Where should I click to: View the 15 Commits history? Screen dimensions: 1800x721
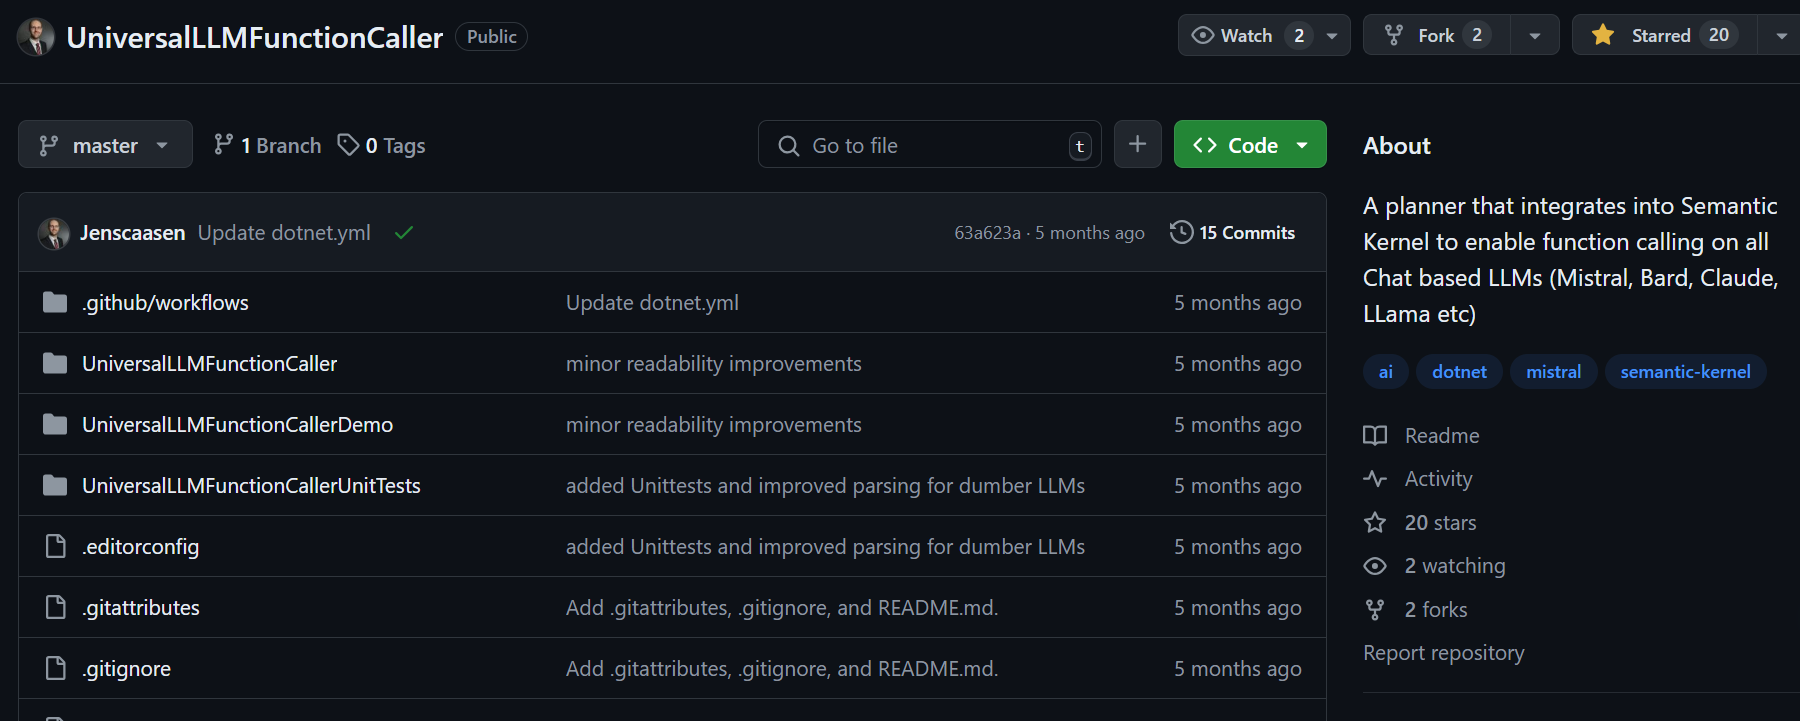(1246, 232)
